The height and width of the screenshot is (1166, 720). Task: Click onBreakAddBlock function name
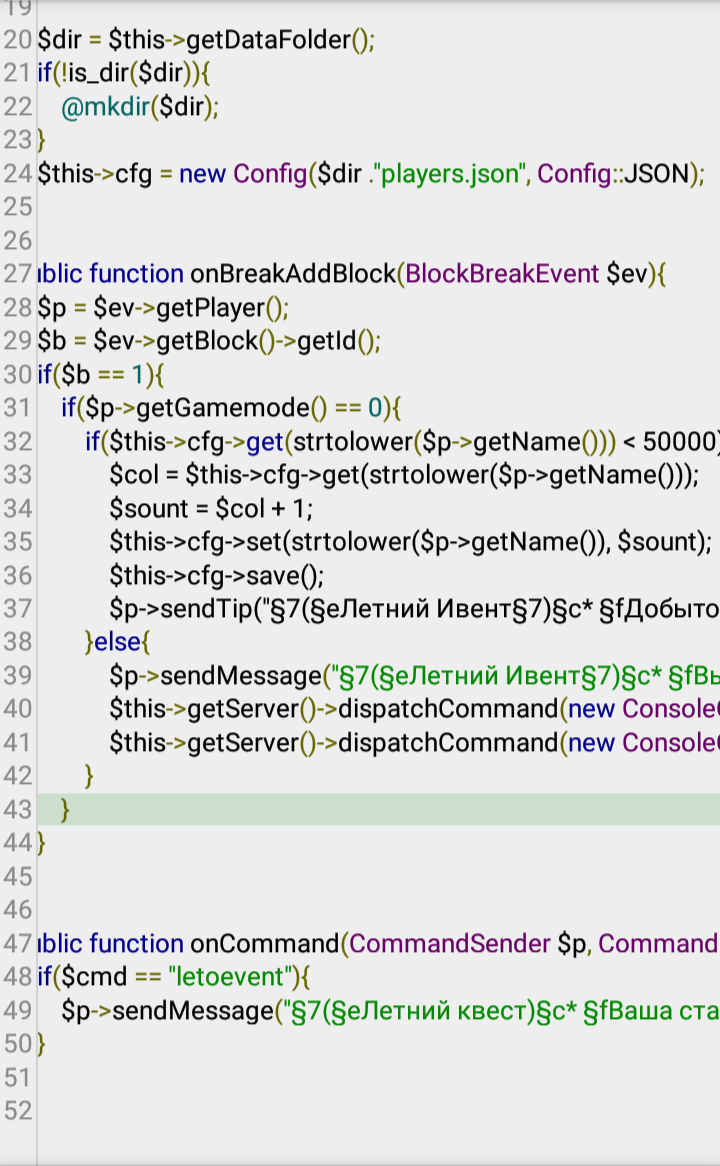293,274
